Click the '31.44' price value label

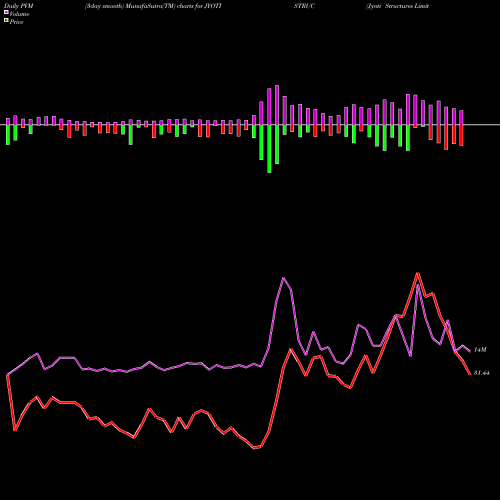click(481, 373)
